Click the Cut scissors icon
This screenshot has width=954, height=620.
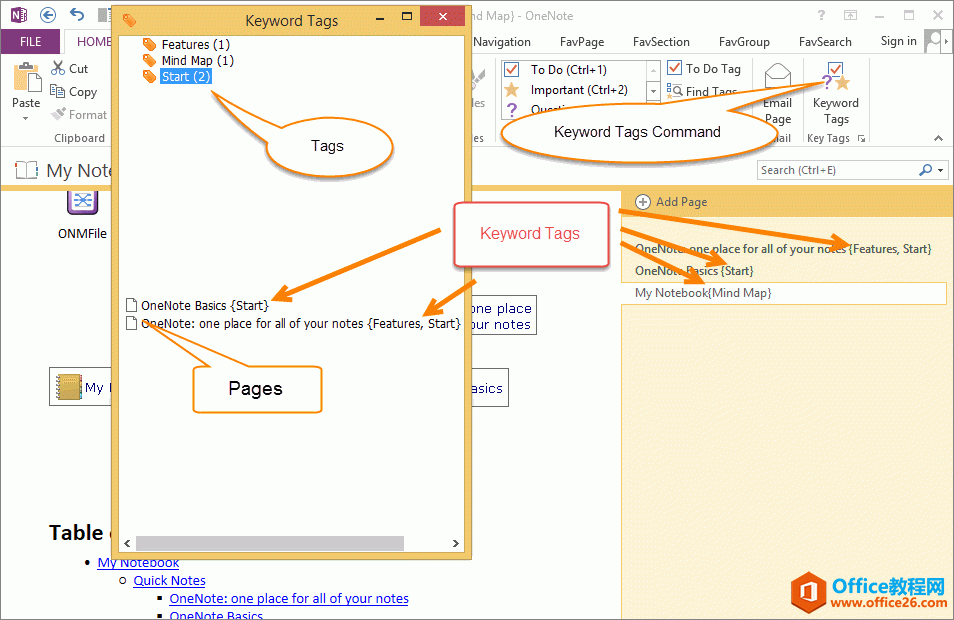point(58,68)
